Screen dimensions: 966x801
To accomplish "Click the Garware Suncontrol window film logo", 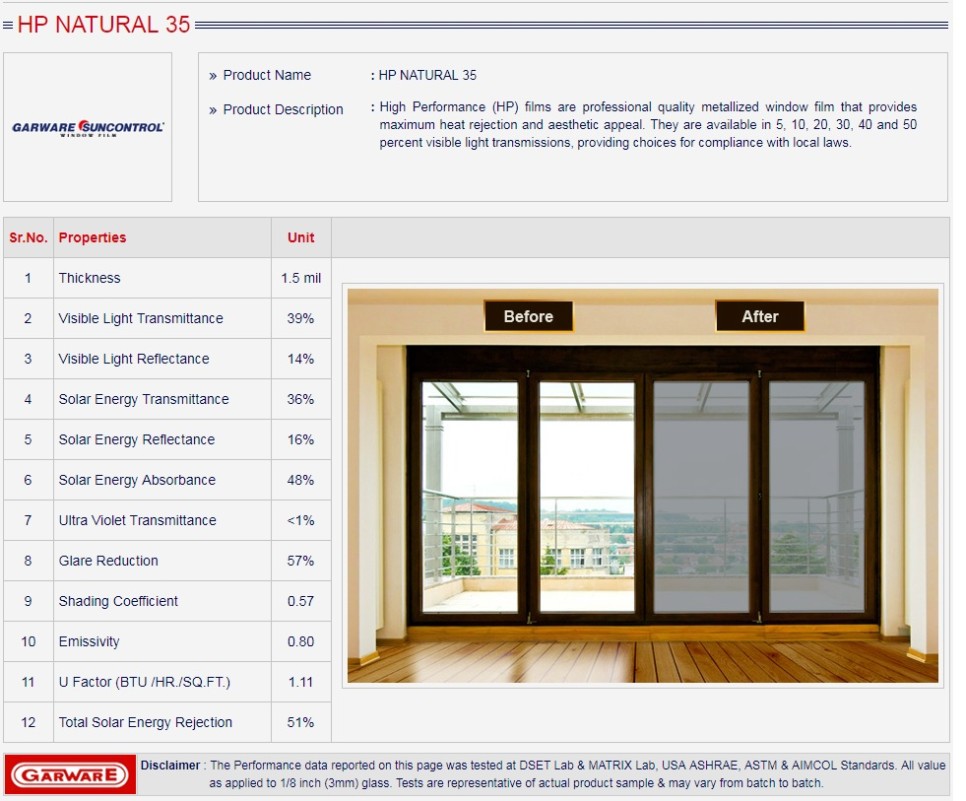I will coord(88,128).
